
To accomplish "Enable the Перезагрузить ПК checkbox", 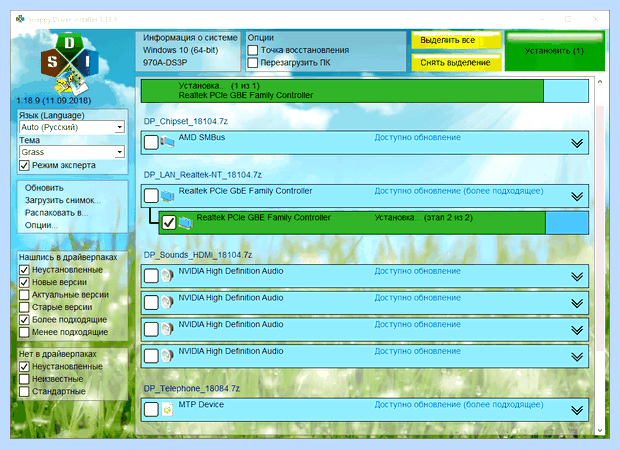I will [x=253, y=62].
